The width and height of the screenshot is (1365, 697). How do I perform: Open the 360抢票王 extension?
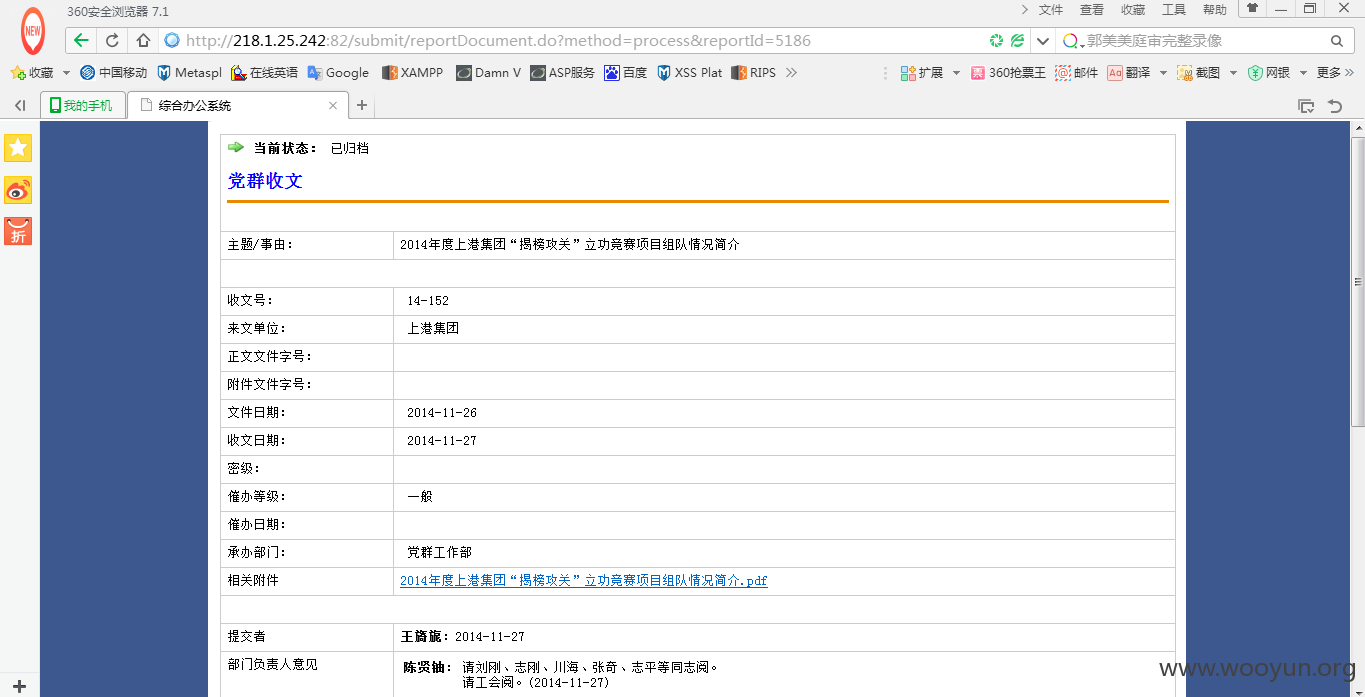[1008, 73]
